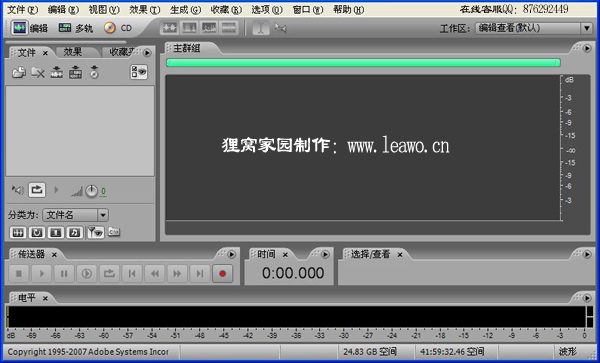Open the workspace dropdown
Screen dimensions: 600x363
(534, 28)
